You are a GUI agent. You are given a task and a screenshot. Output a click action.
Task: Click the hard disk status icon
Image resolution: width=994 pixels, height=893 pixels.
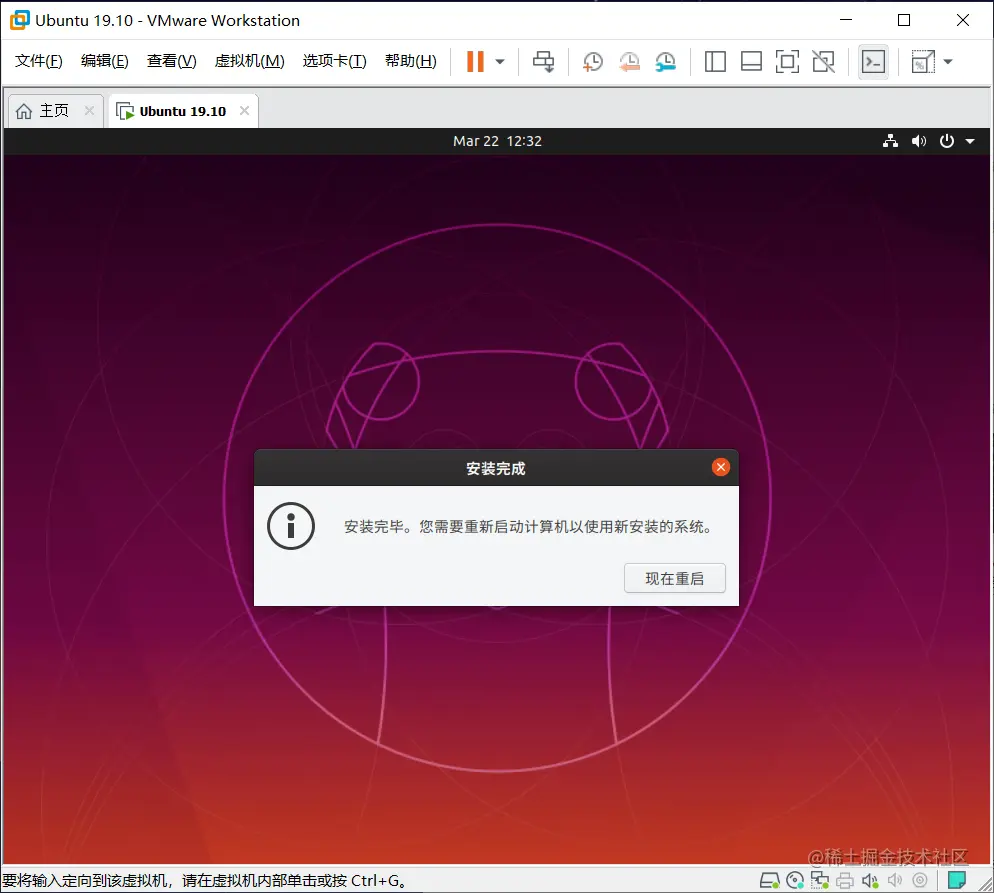[769, 881]
